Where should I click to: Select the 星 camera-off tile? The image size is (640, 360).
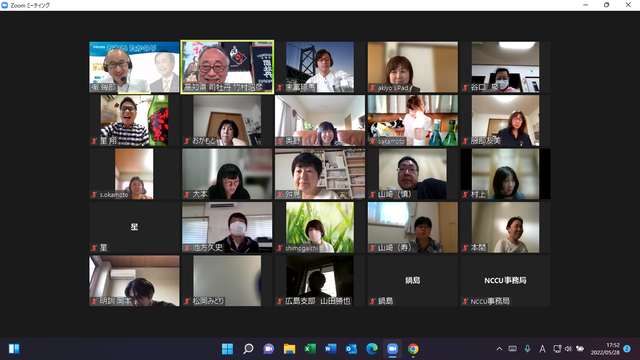[134, 227]
